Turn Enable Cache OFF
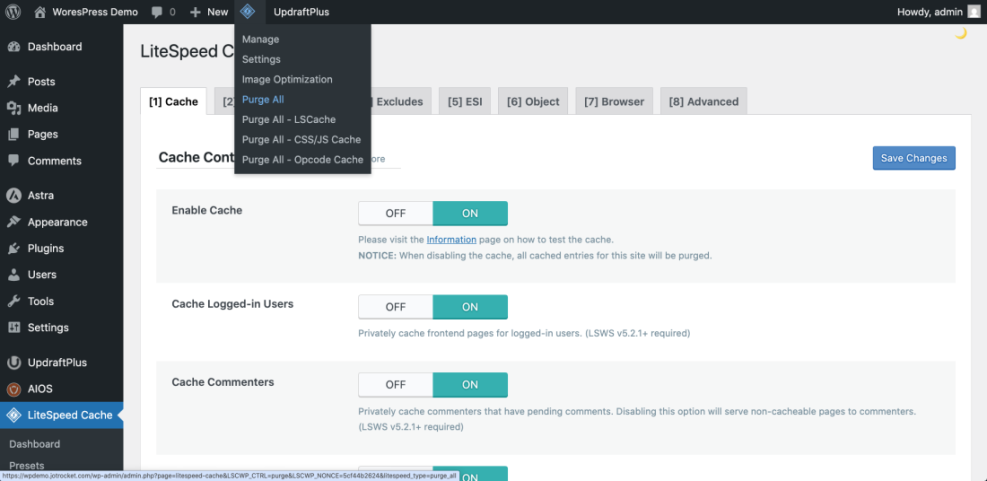Image resolution: width=987 pixels, height=481 pixels. click(x=395, y=213)
